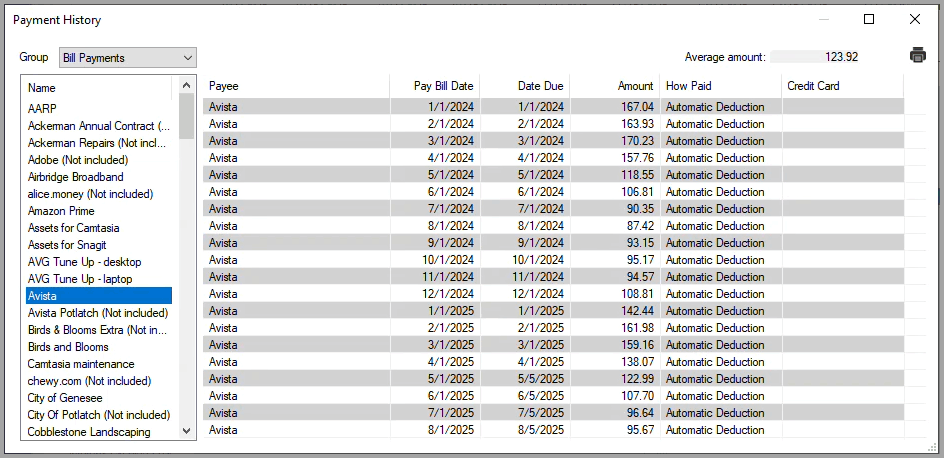Click the 94.57 amount cell
944x458 pixels.
pyautogui.click(x=615, y=276)
